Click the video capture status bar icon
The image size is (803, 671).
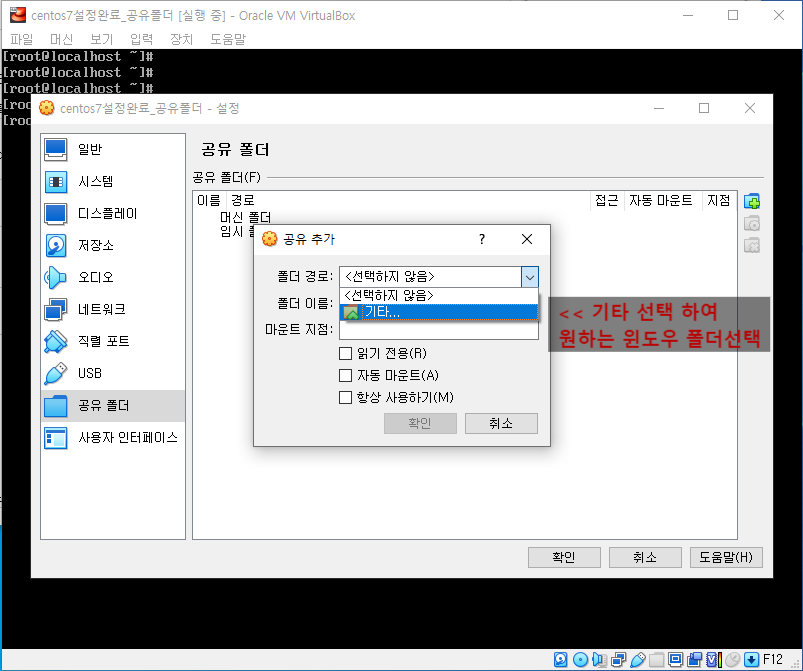[x=694, y=660]
